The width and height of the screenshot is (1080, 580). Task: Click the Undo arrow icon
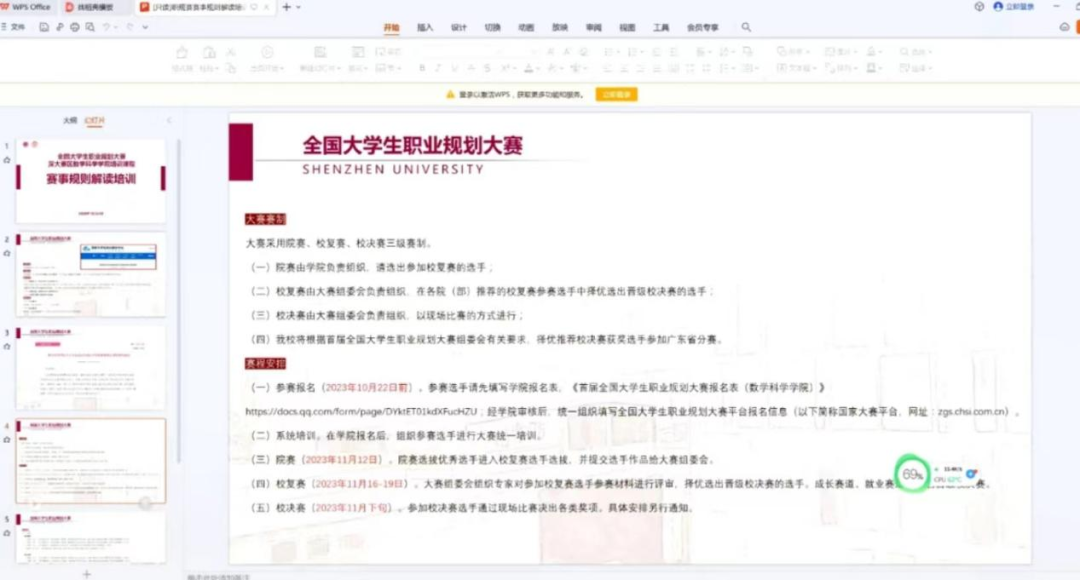106,27
